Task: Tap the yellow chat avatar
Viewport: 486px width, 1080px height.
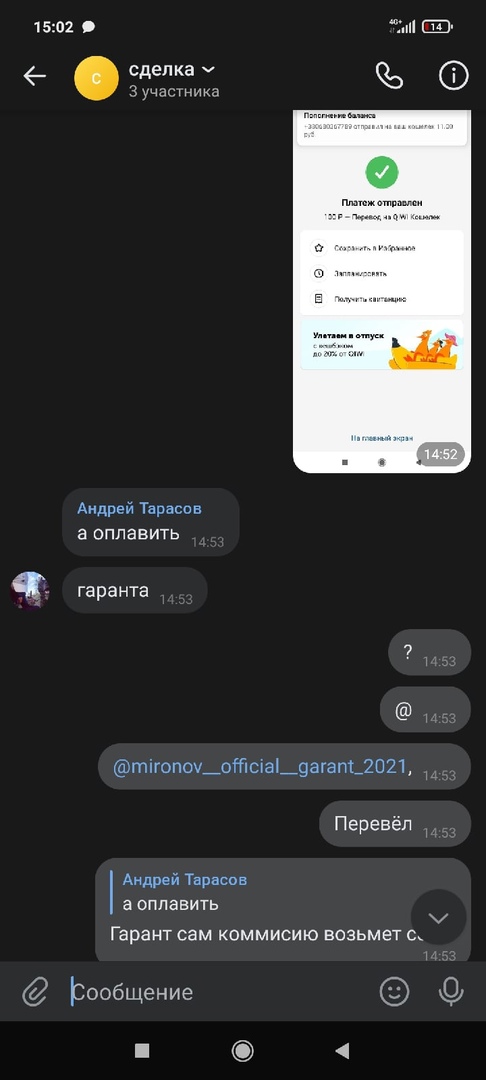Action: coord(96,78)
